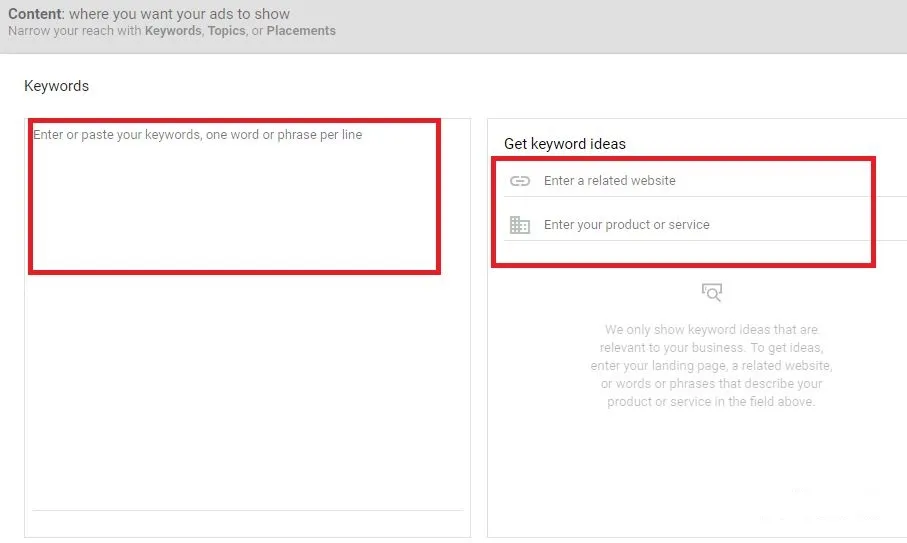Screen dimensions: 907x543
Task: Click the "Get keyword ideas" heading
Action: (564, 144)
